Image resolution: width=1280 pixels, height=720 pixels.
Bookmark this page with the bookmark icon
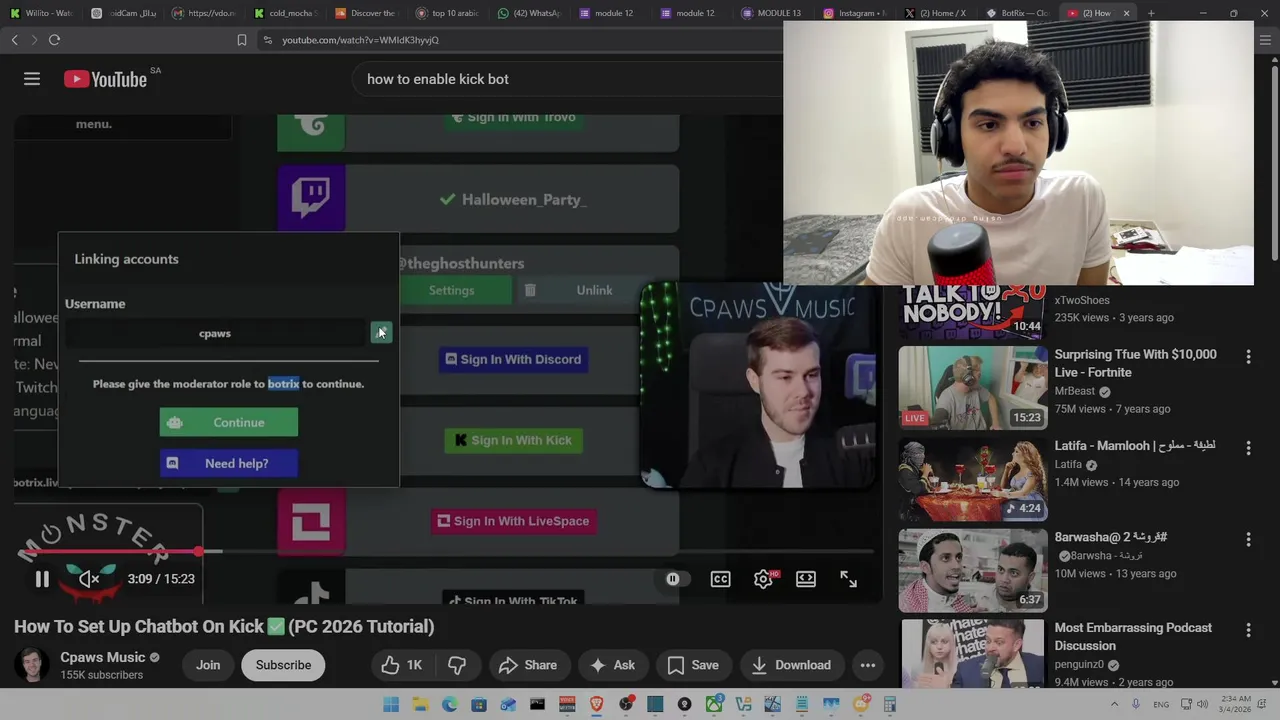point(241,40)
